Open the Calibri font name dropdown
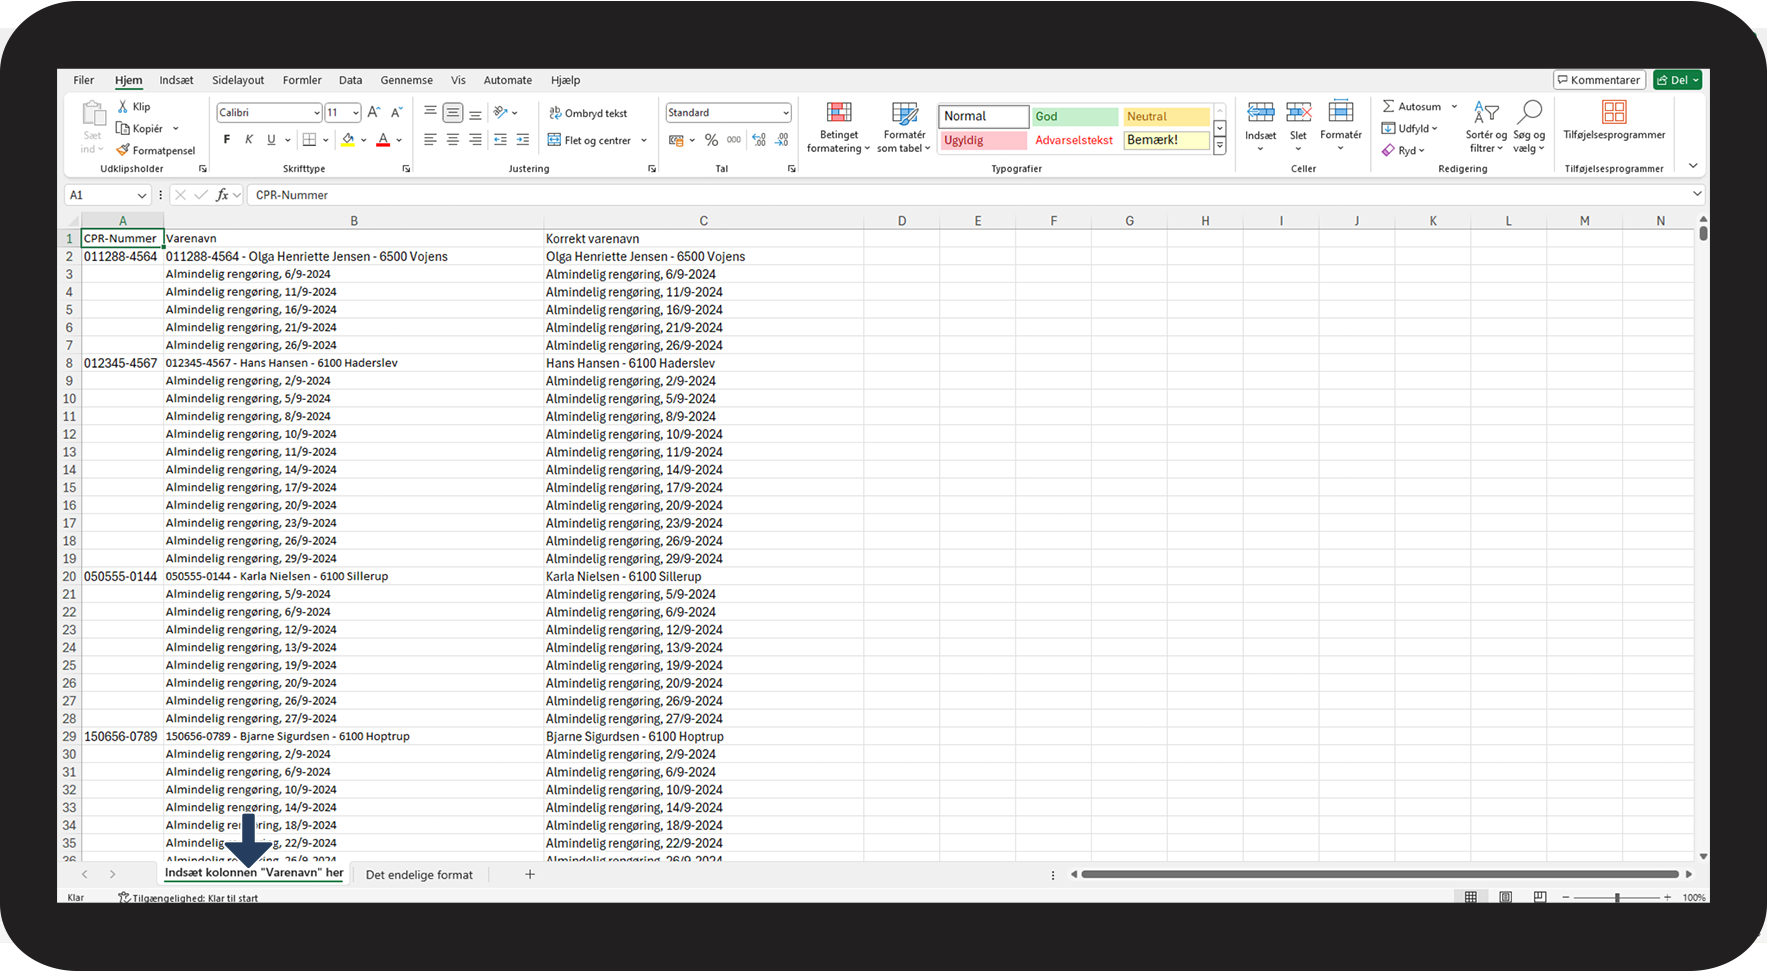Image resolution: width=1767 pixels, height=971 pixels. [x=316, y=113]
